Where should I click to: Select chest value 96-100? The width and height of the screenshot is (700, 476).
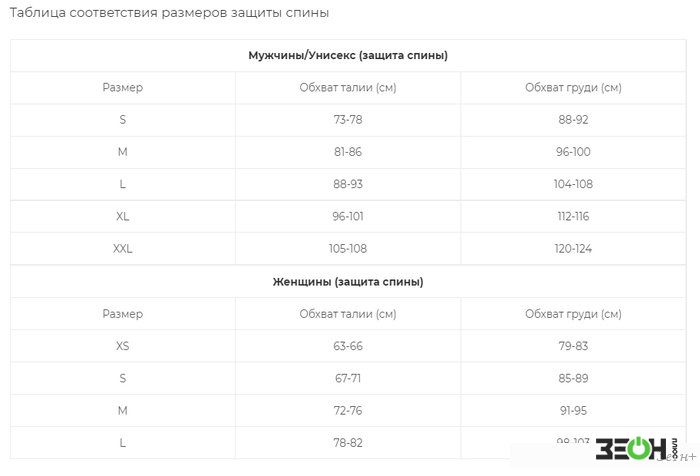click(573, 152)
